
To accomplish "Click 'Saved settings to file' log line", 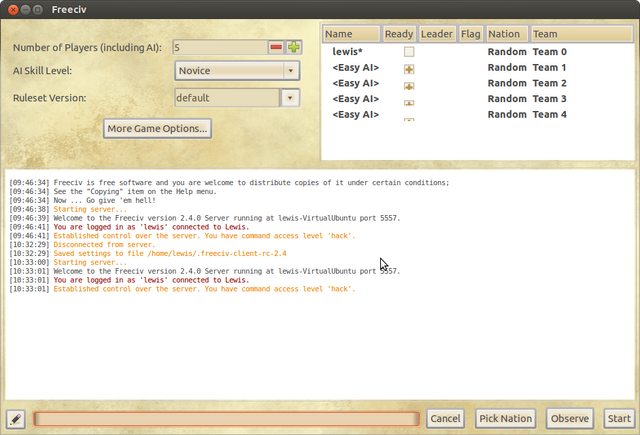I will point(170,253).
